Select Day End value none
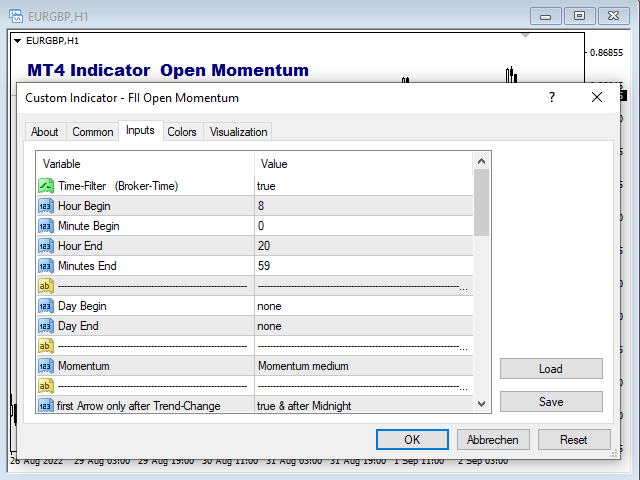The image size is (640, 480). [x=269, y=326]
